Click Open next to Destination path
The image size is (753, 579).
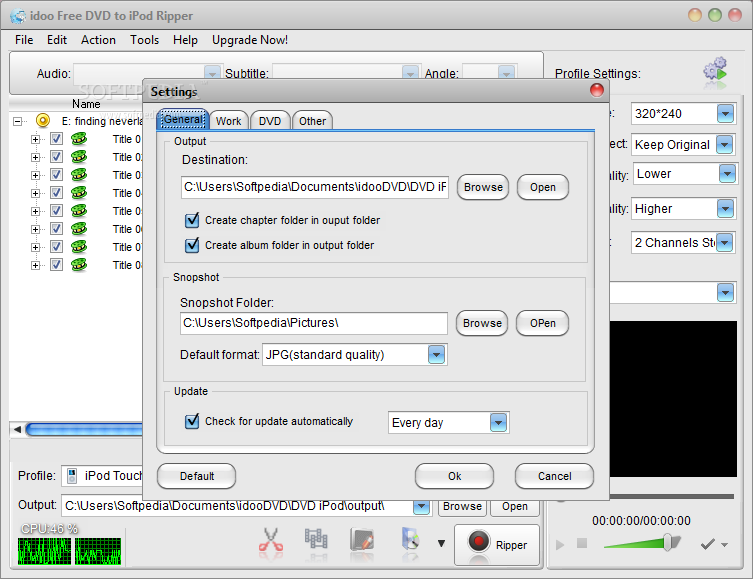pos(543,187)
